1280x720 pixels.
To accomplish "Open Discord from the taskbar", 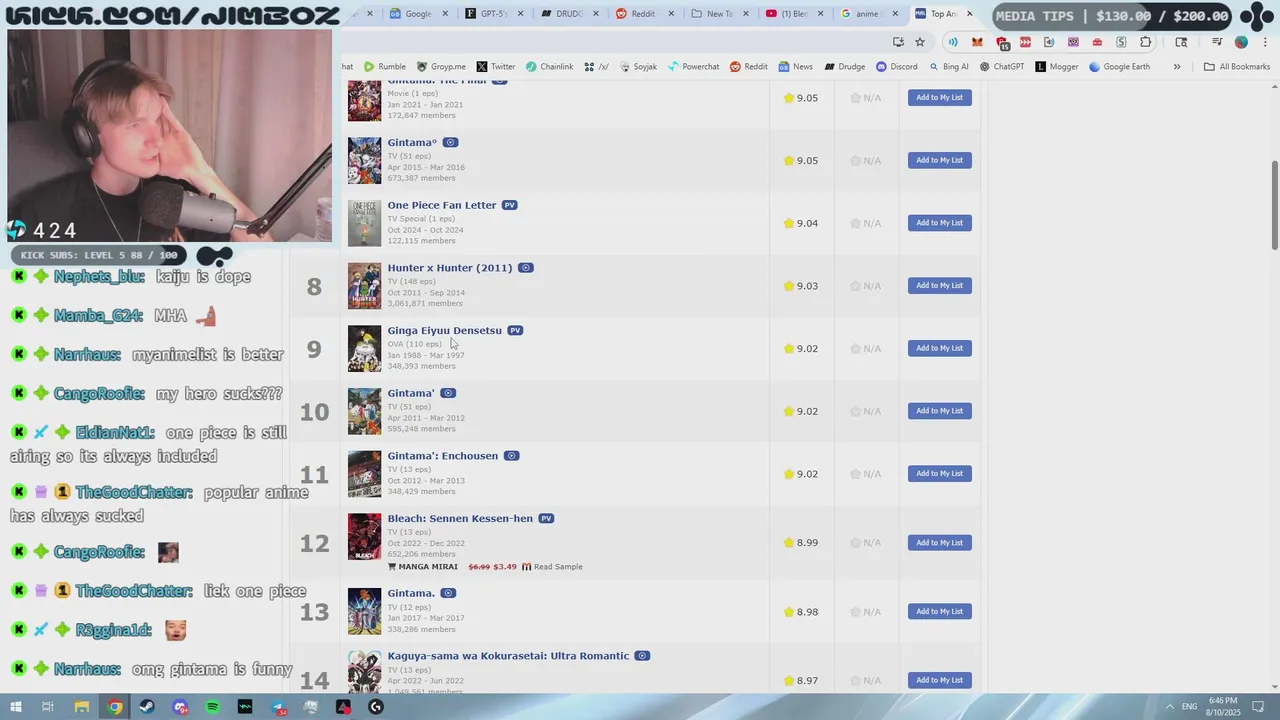I will tap(180, 707).
